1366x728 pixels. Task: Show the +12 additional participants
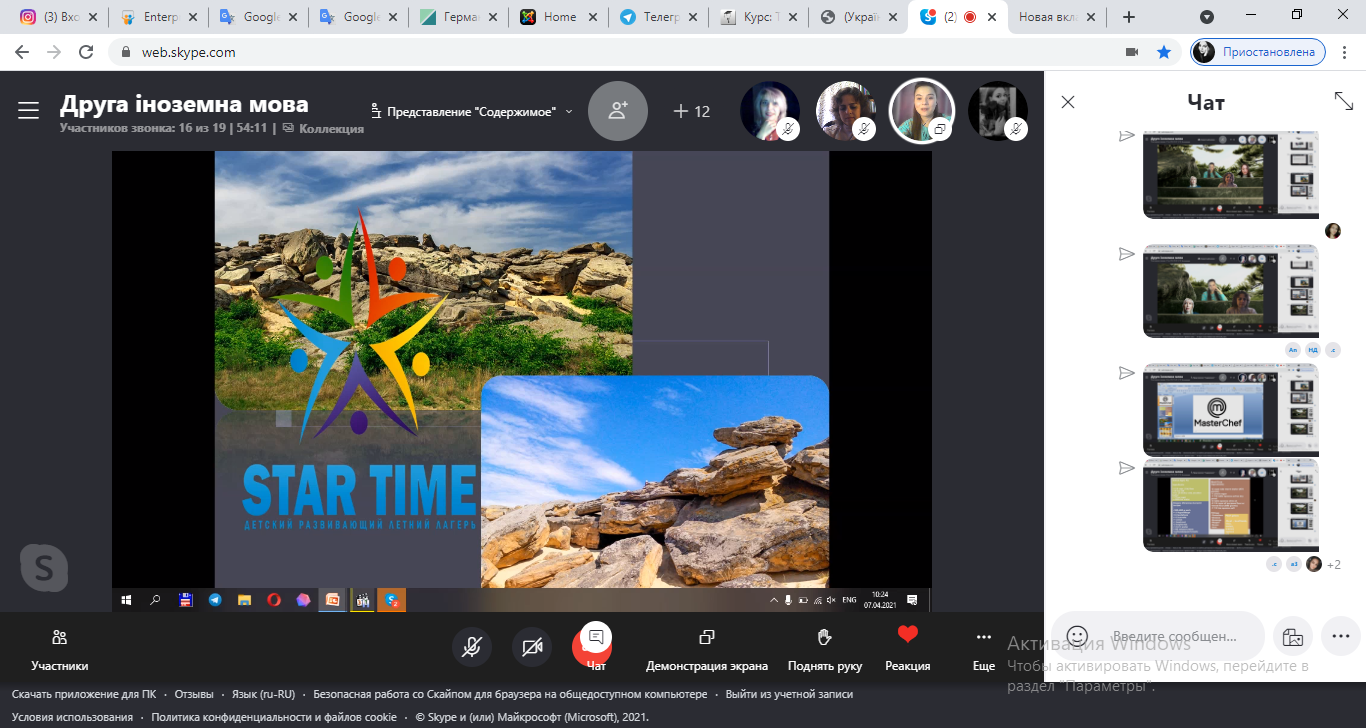(691, 111)
